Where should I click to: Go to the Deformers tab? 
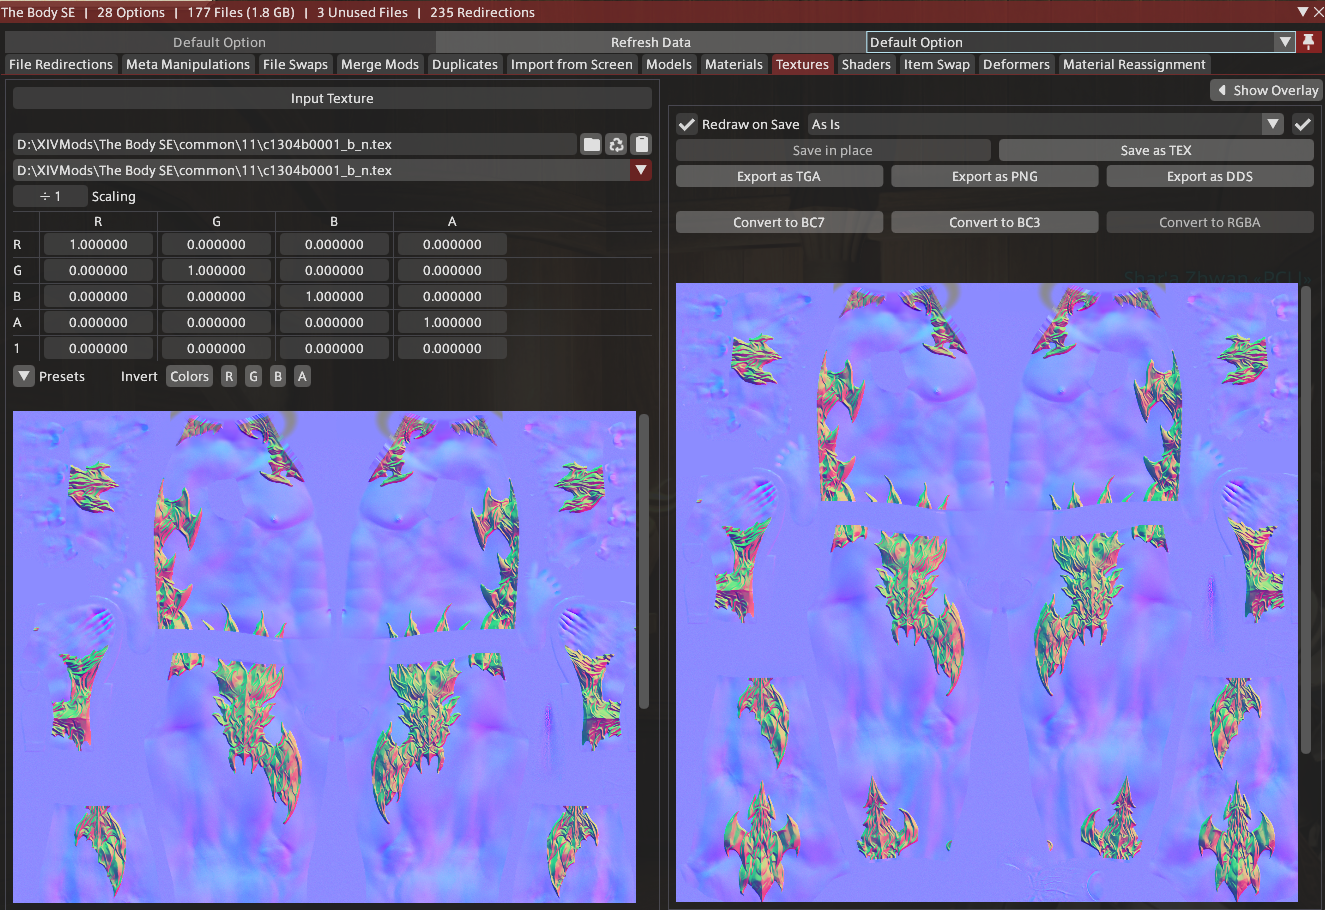click(x=1016, y=64)
